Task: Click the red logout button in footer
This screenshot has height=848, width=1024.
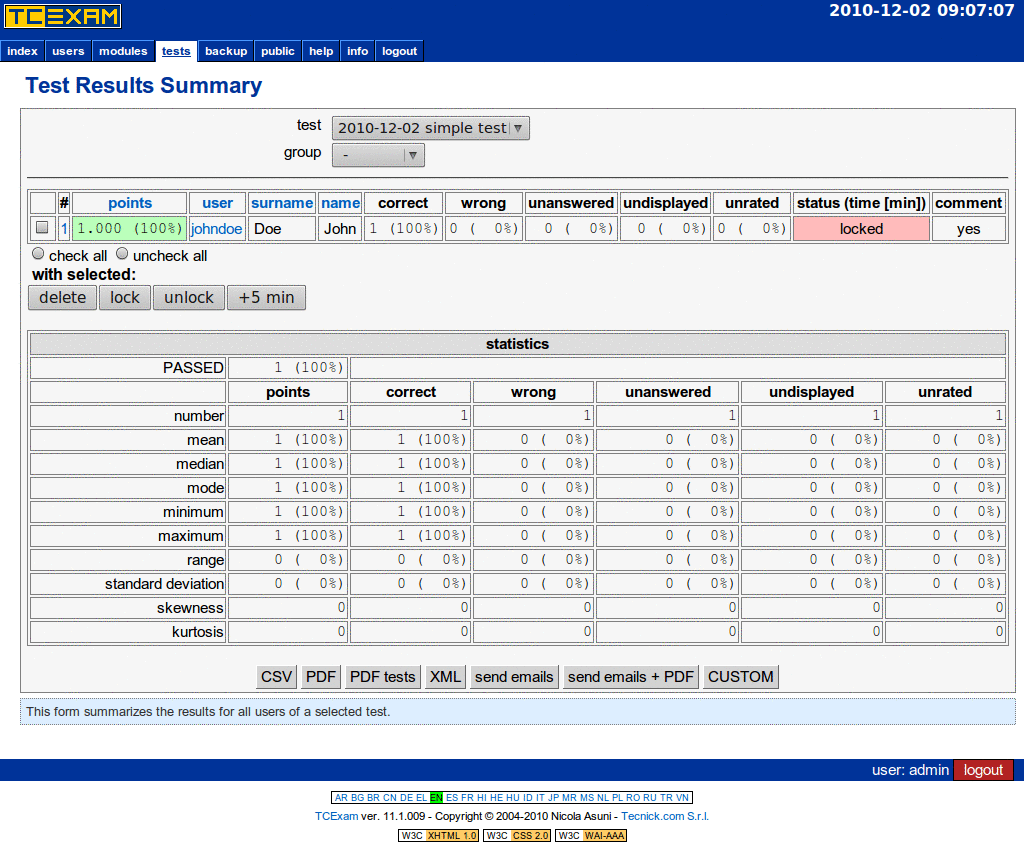Action: 983,770
